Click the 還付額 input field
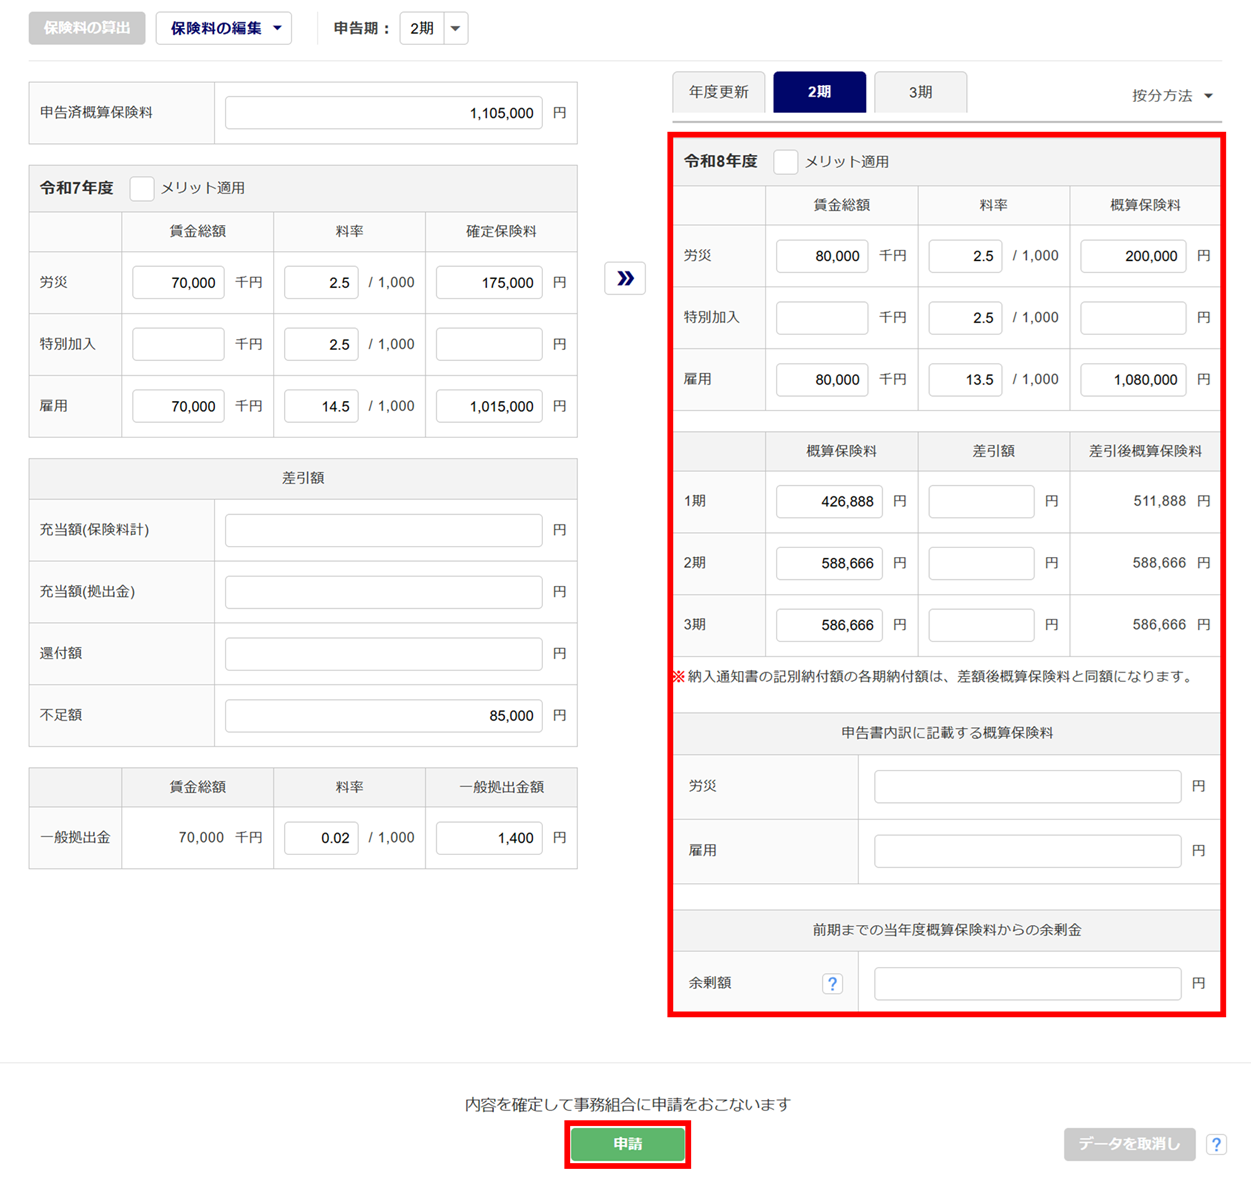 (x=384, y=654)
